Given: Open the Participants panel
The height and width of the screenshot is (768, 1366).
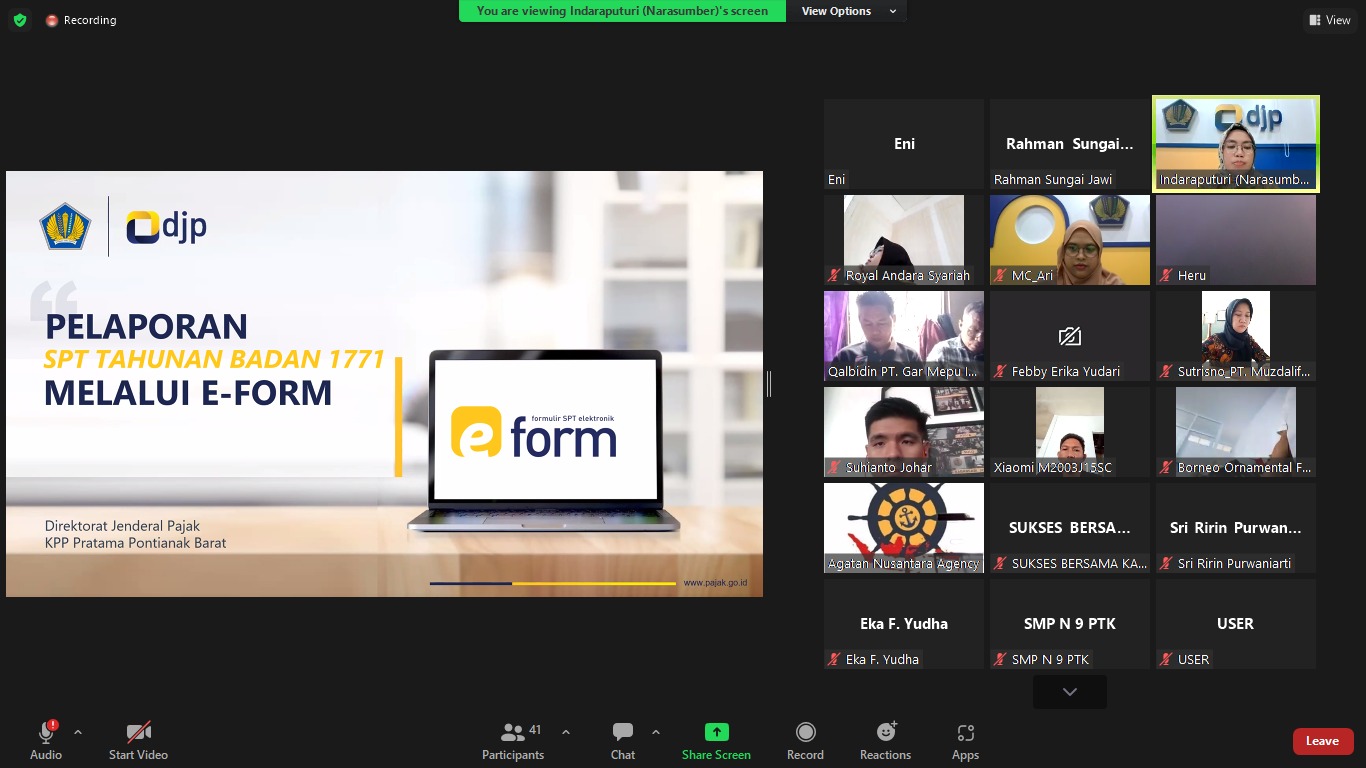Looking at the screenshot, I should coord(513,741).
